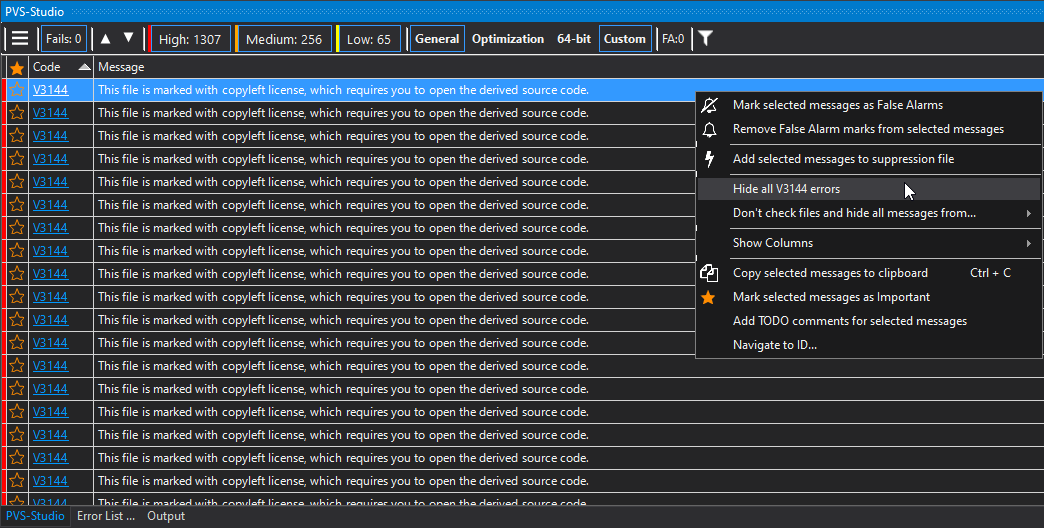This screenshot has height=528, width=1044.
Task: Open the PVS-Studio hamburger menu
Action: point(20,39)
